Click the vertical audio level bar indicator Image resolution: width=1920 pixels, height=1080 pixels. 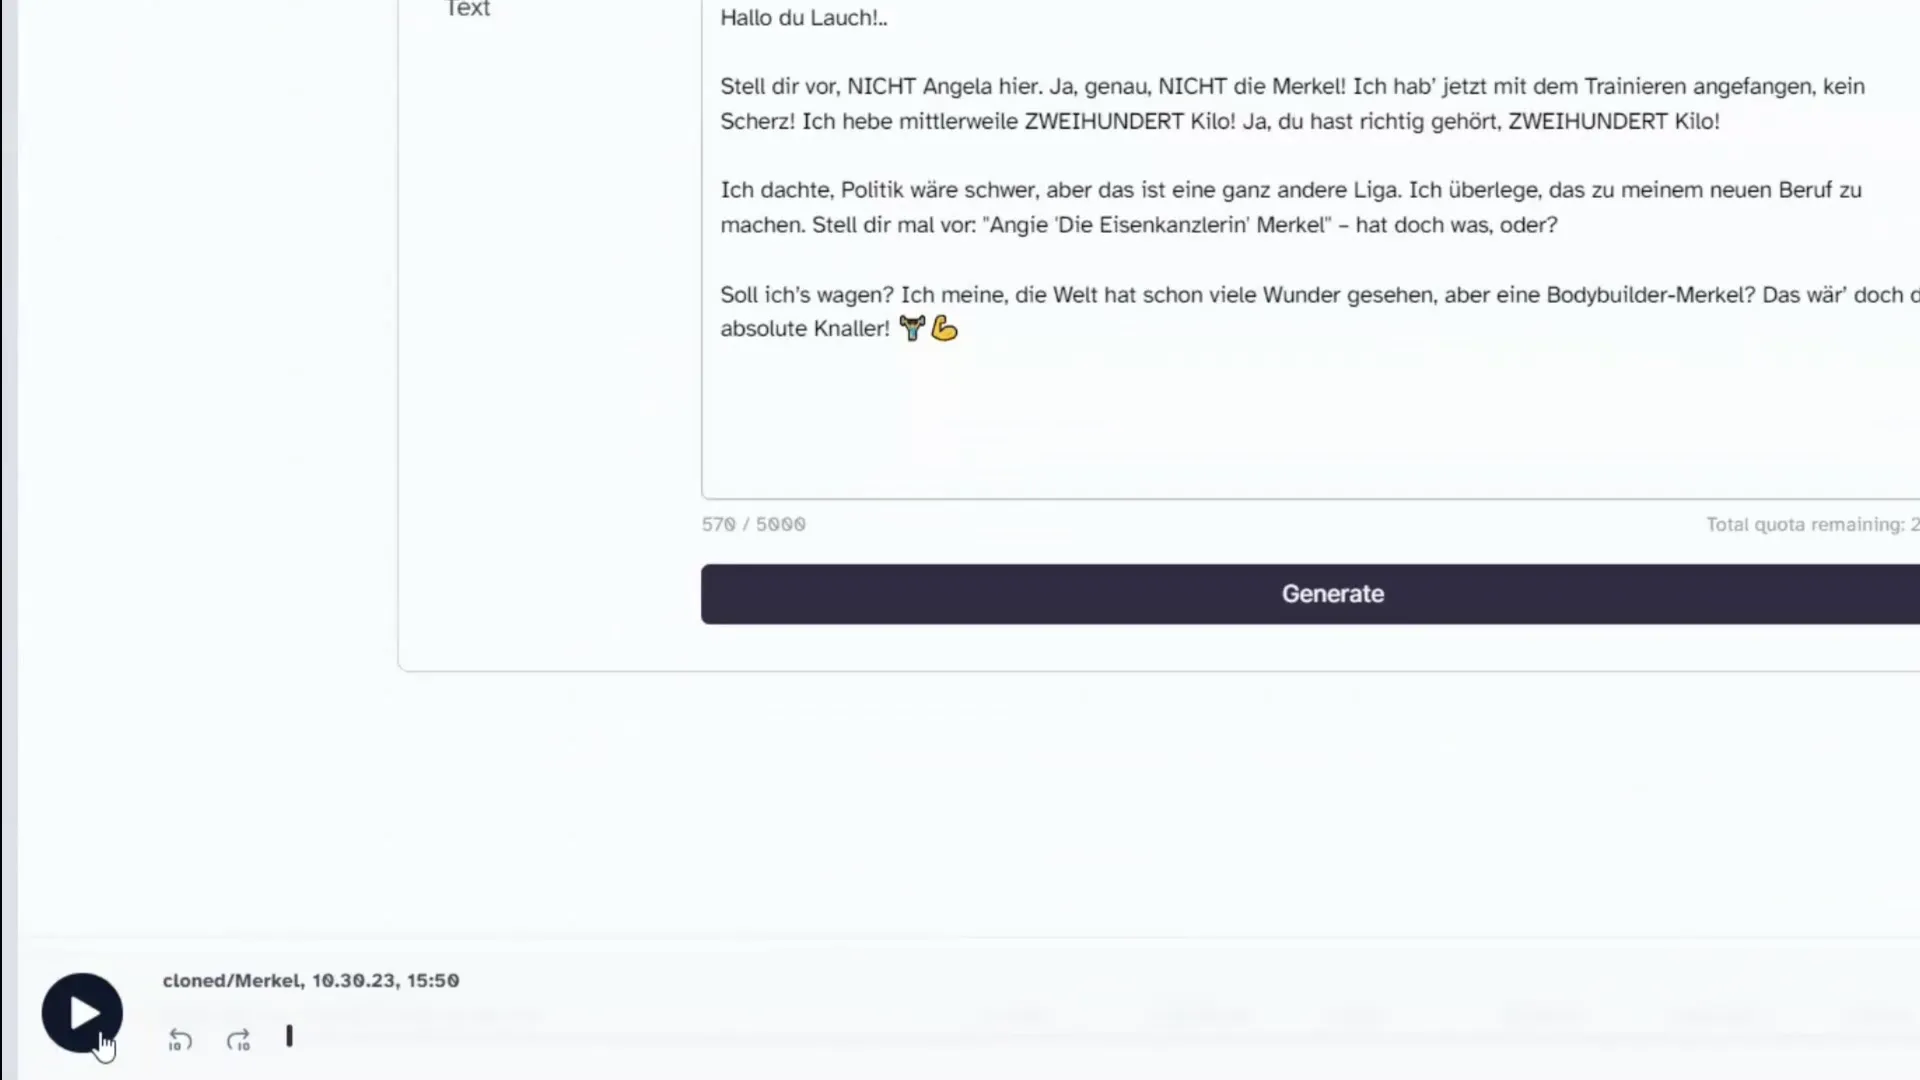pos(290,1039)
